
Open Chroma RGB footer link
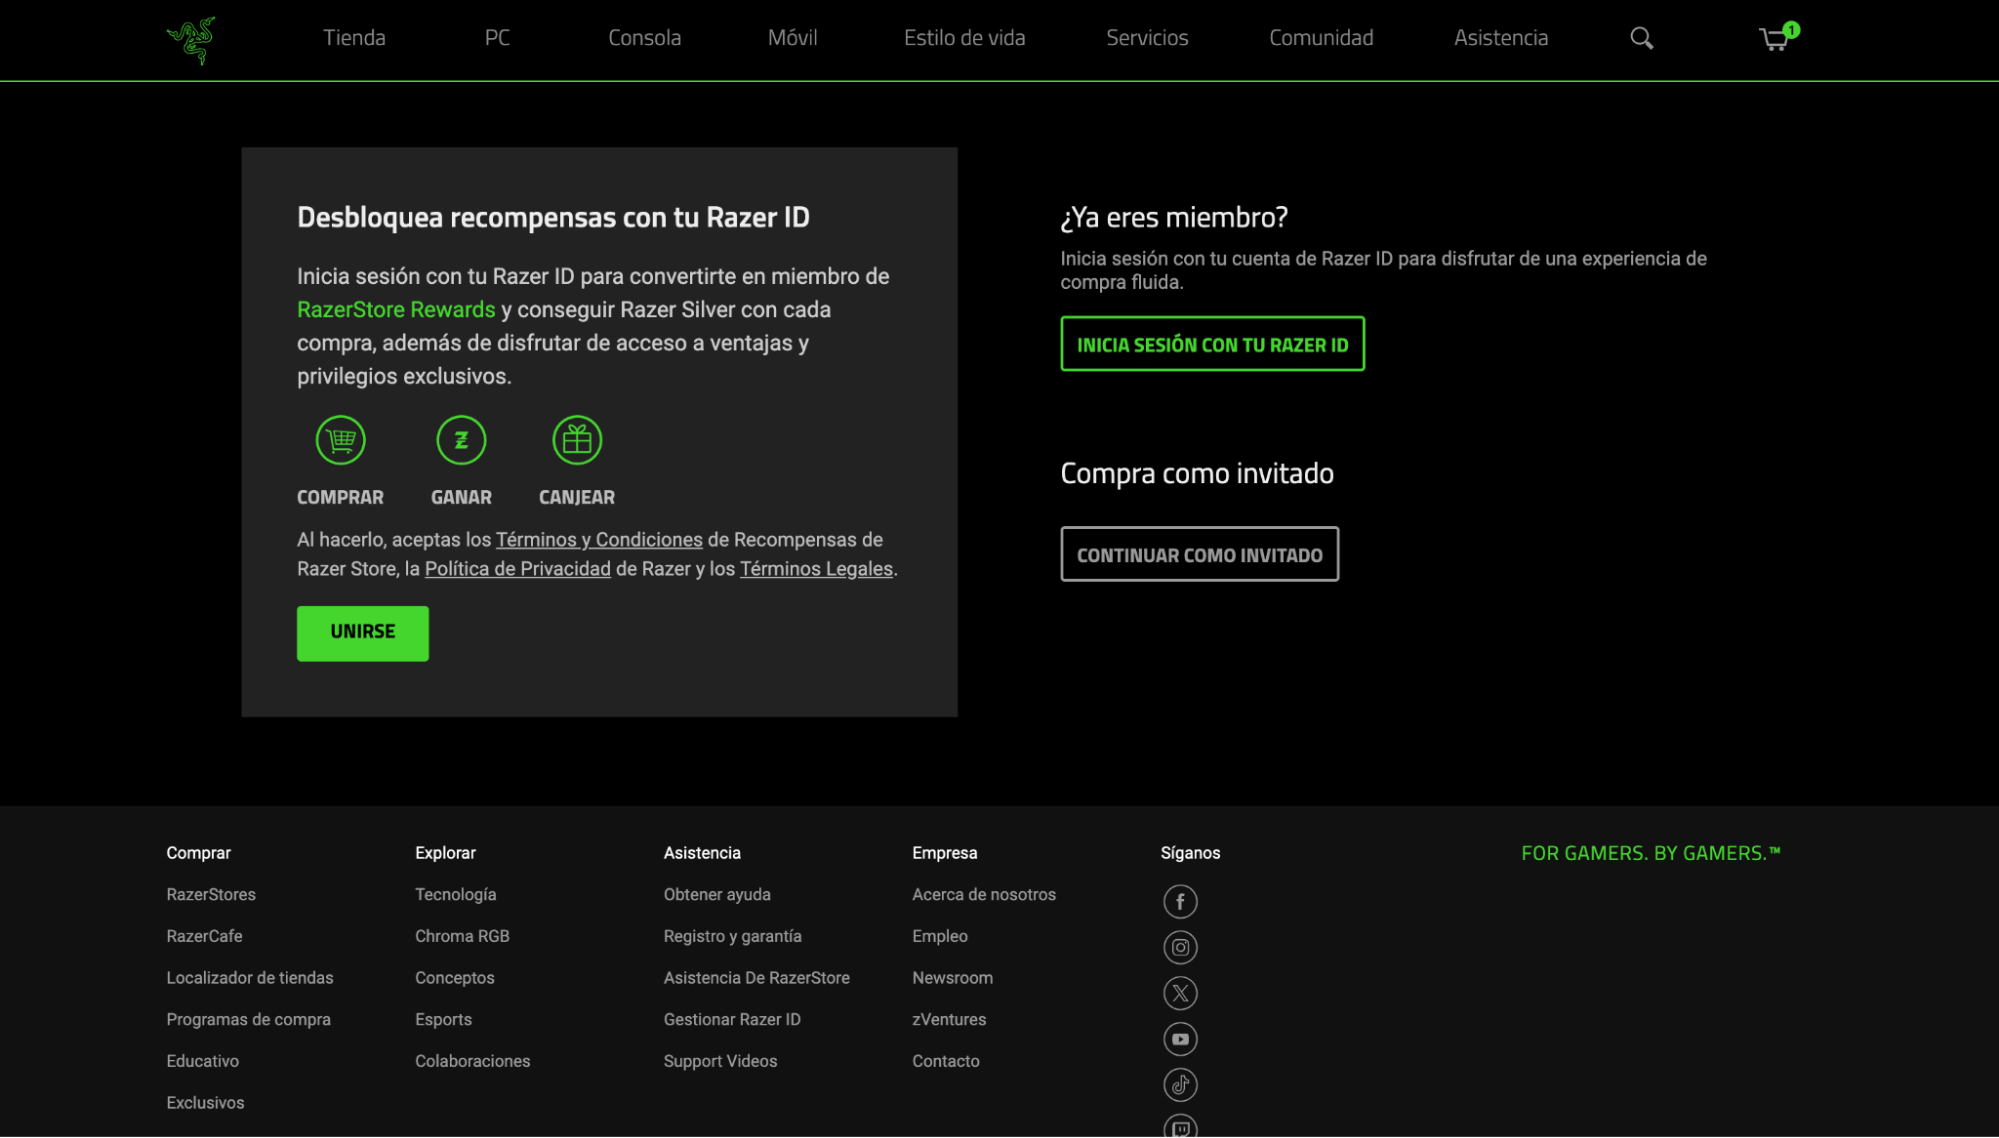(462, 937)
